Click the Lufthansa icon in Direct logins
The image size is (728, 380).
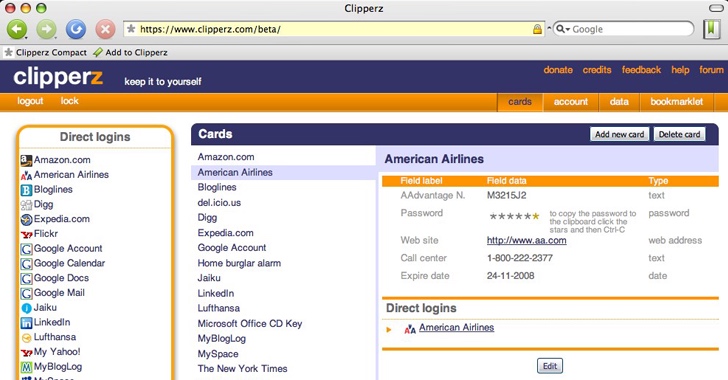26,338
